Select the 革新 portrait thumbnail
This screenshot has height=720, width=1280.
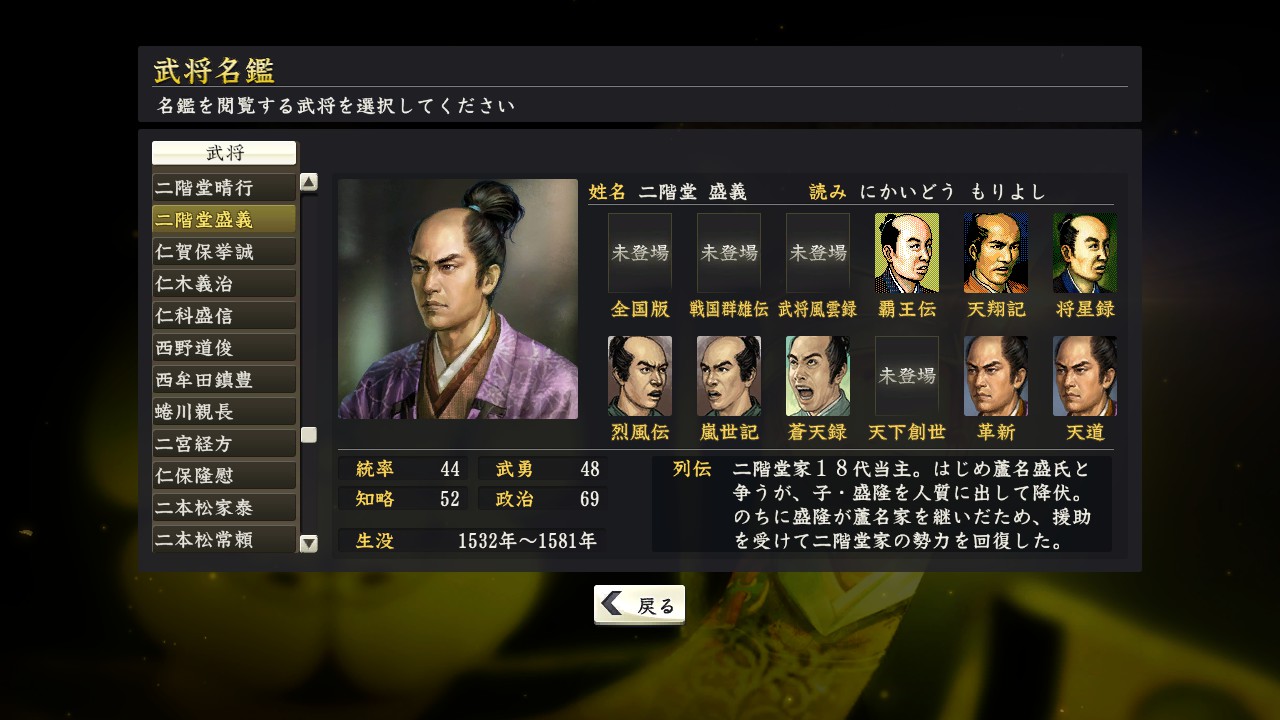click(996, 376)
